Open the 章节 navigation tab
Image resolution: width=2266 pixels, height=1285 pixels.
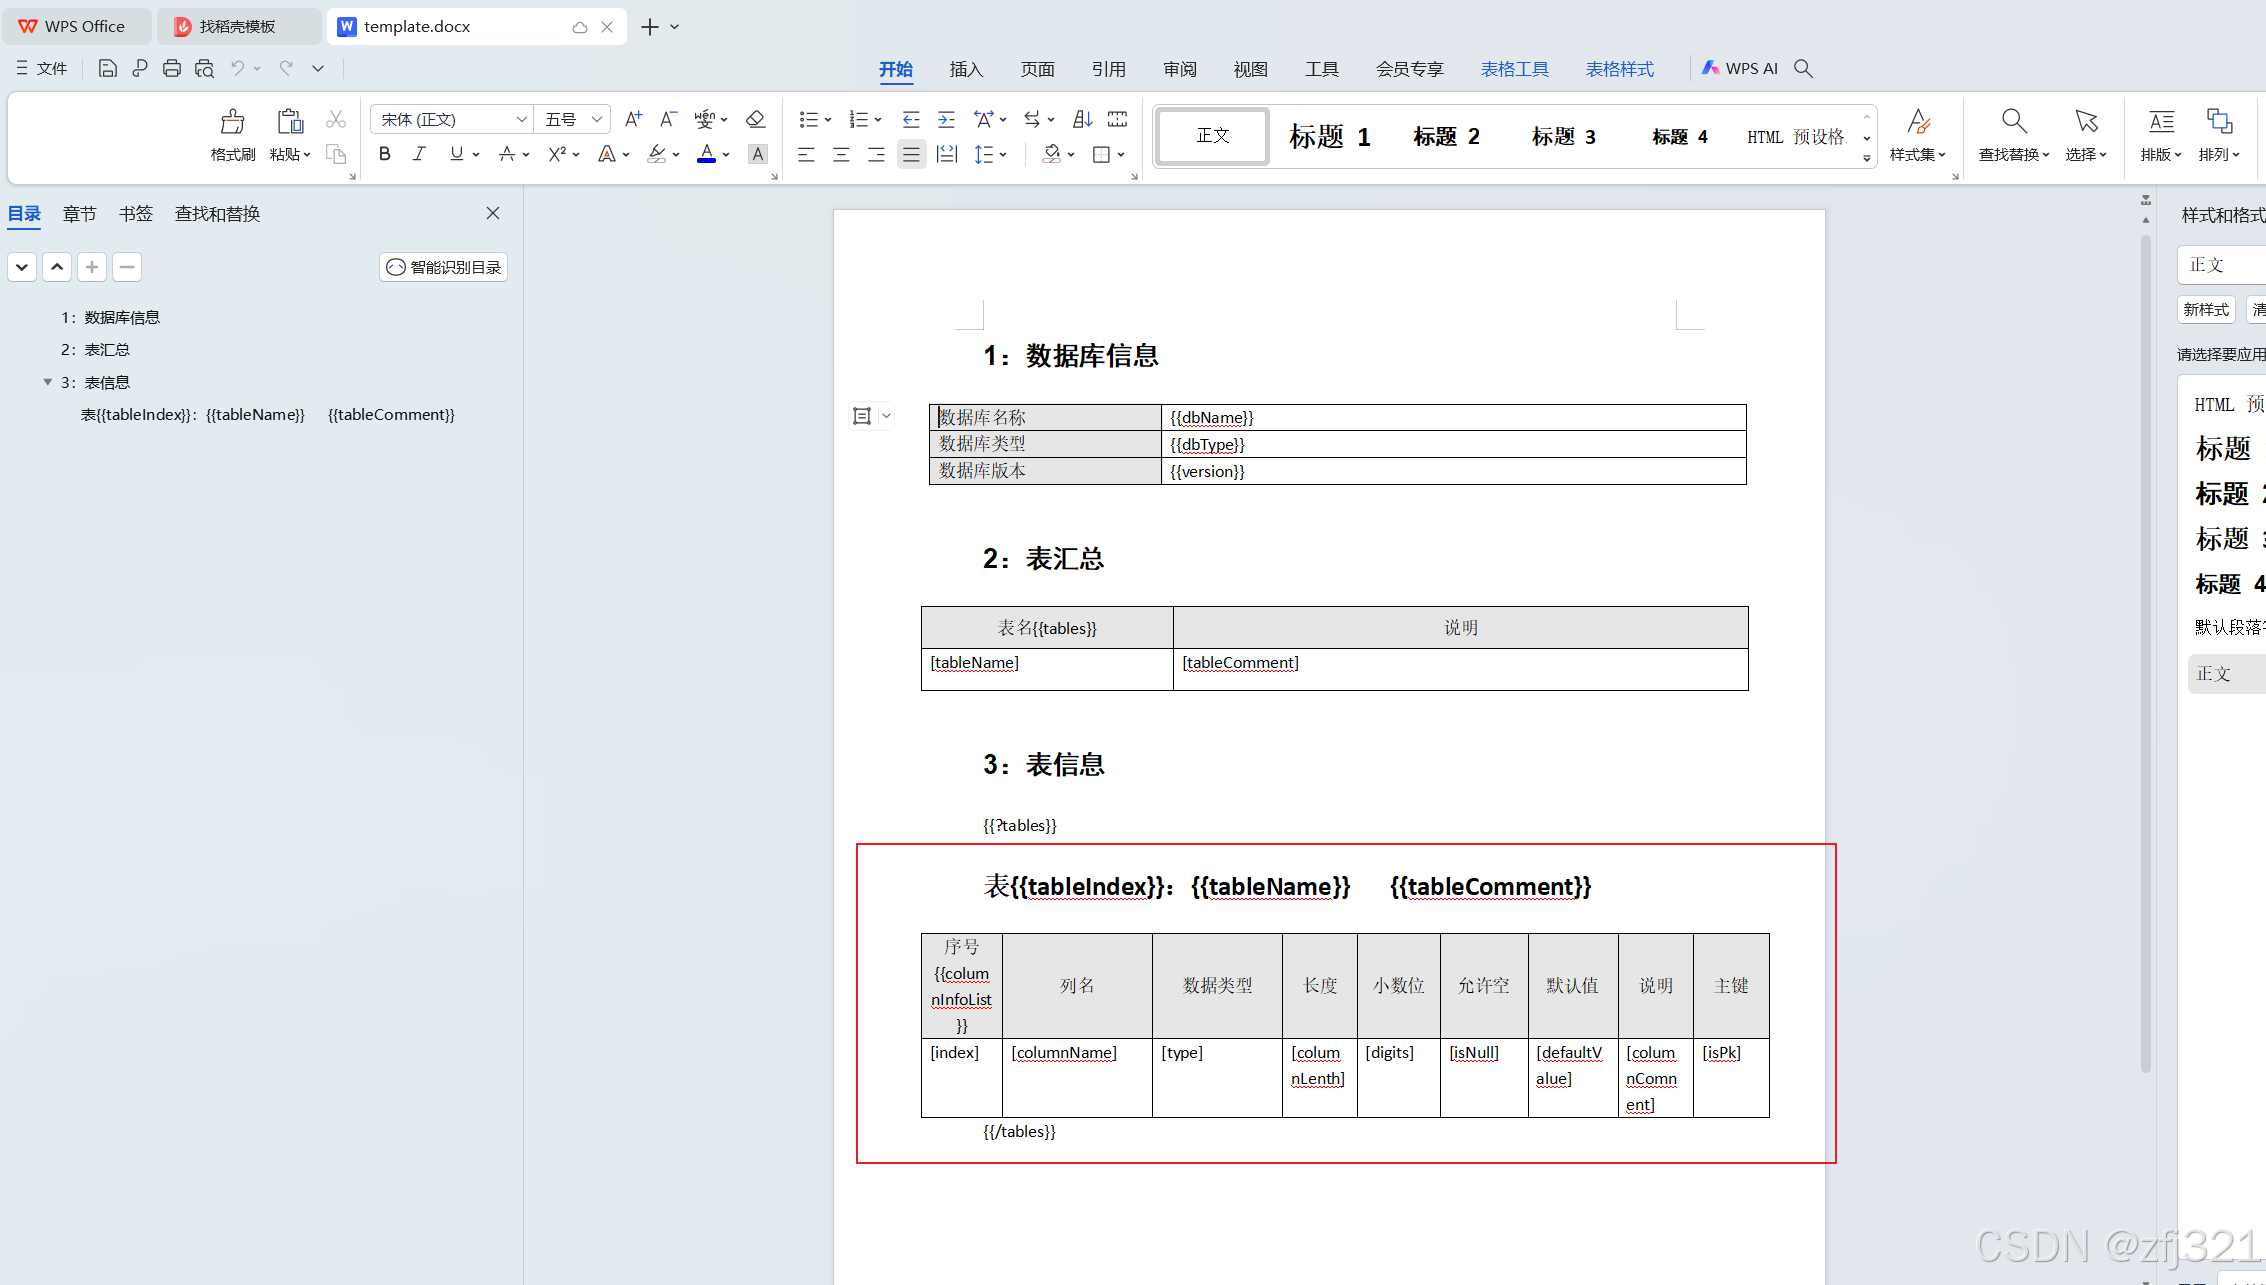click(x=79, y=214)
